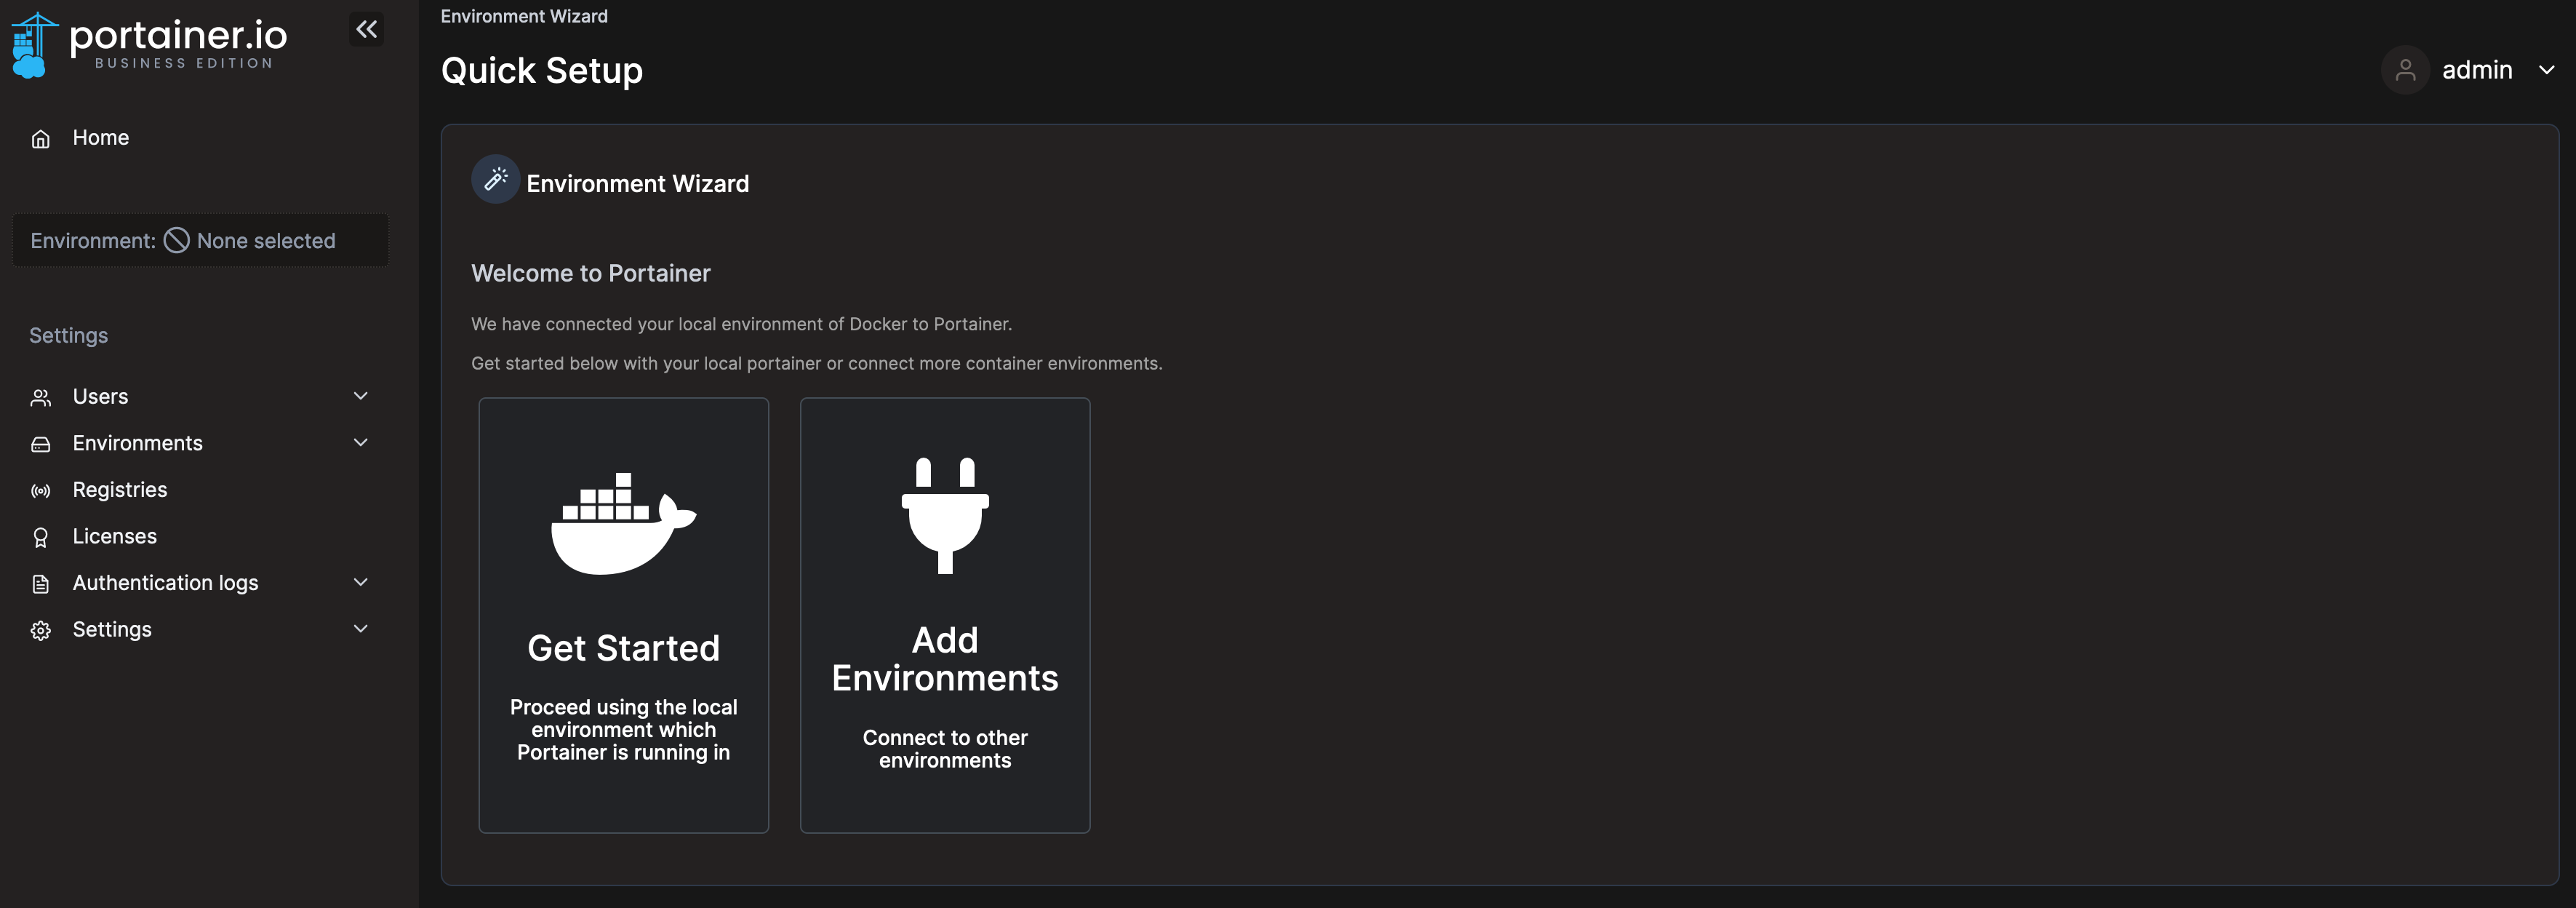The image size is (2576, 908).
Task: Click the Authentication logs document icon
Action: 41,584
